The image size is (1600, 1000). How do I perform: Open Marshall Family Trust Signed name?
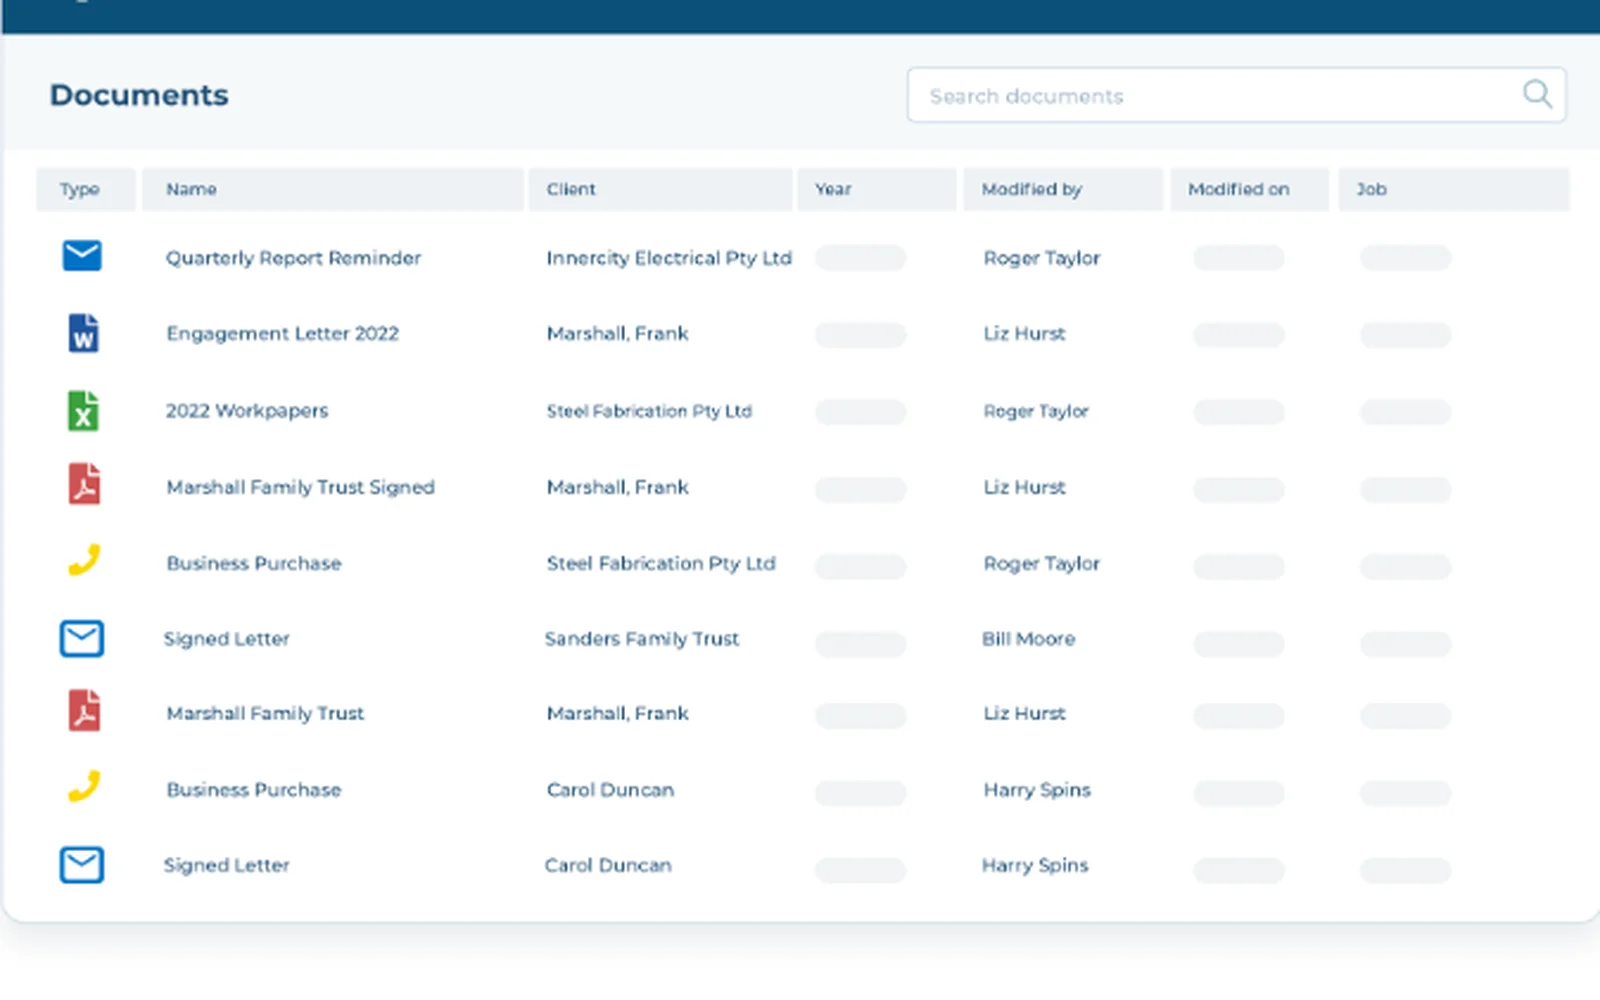[x=300, y=487]
